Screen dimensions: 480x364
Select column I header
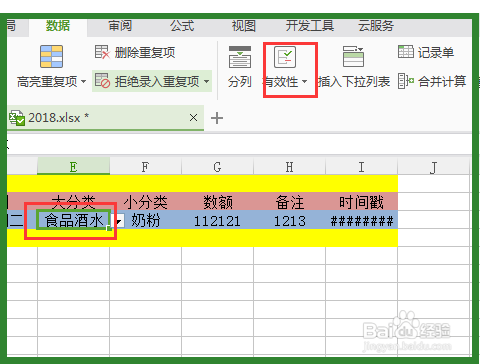(x=361, y=166)
